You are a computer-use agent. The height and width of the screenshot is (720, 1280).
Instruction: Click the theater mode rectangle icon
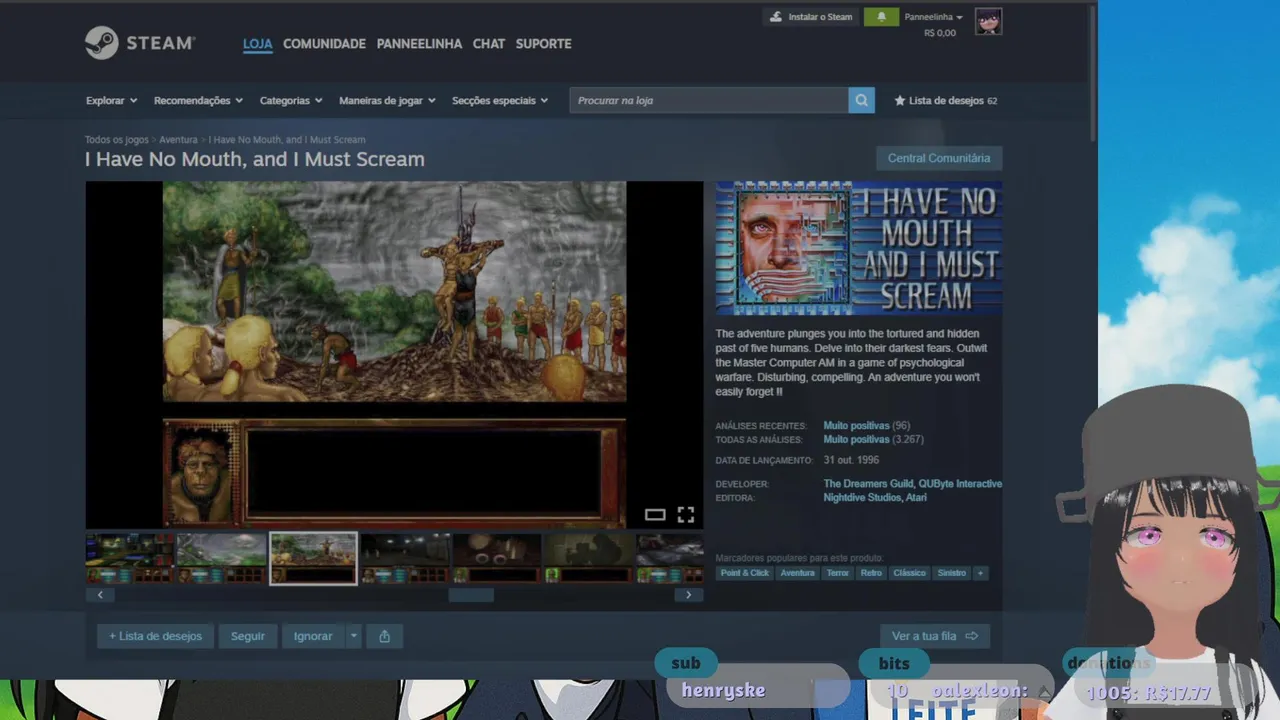click(x=655, y=515)
